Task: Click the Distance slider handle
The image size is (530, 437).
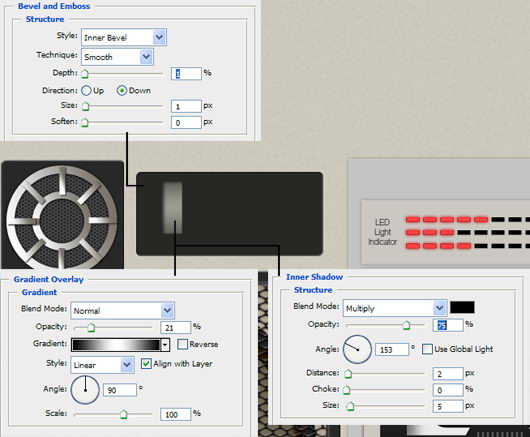Action: (x=348, y=373)
